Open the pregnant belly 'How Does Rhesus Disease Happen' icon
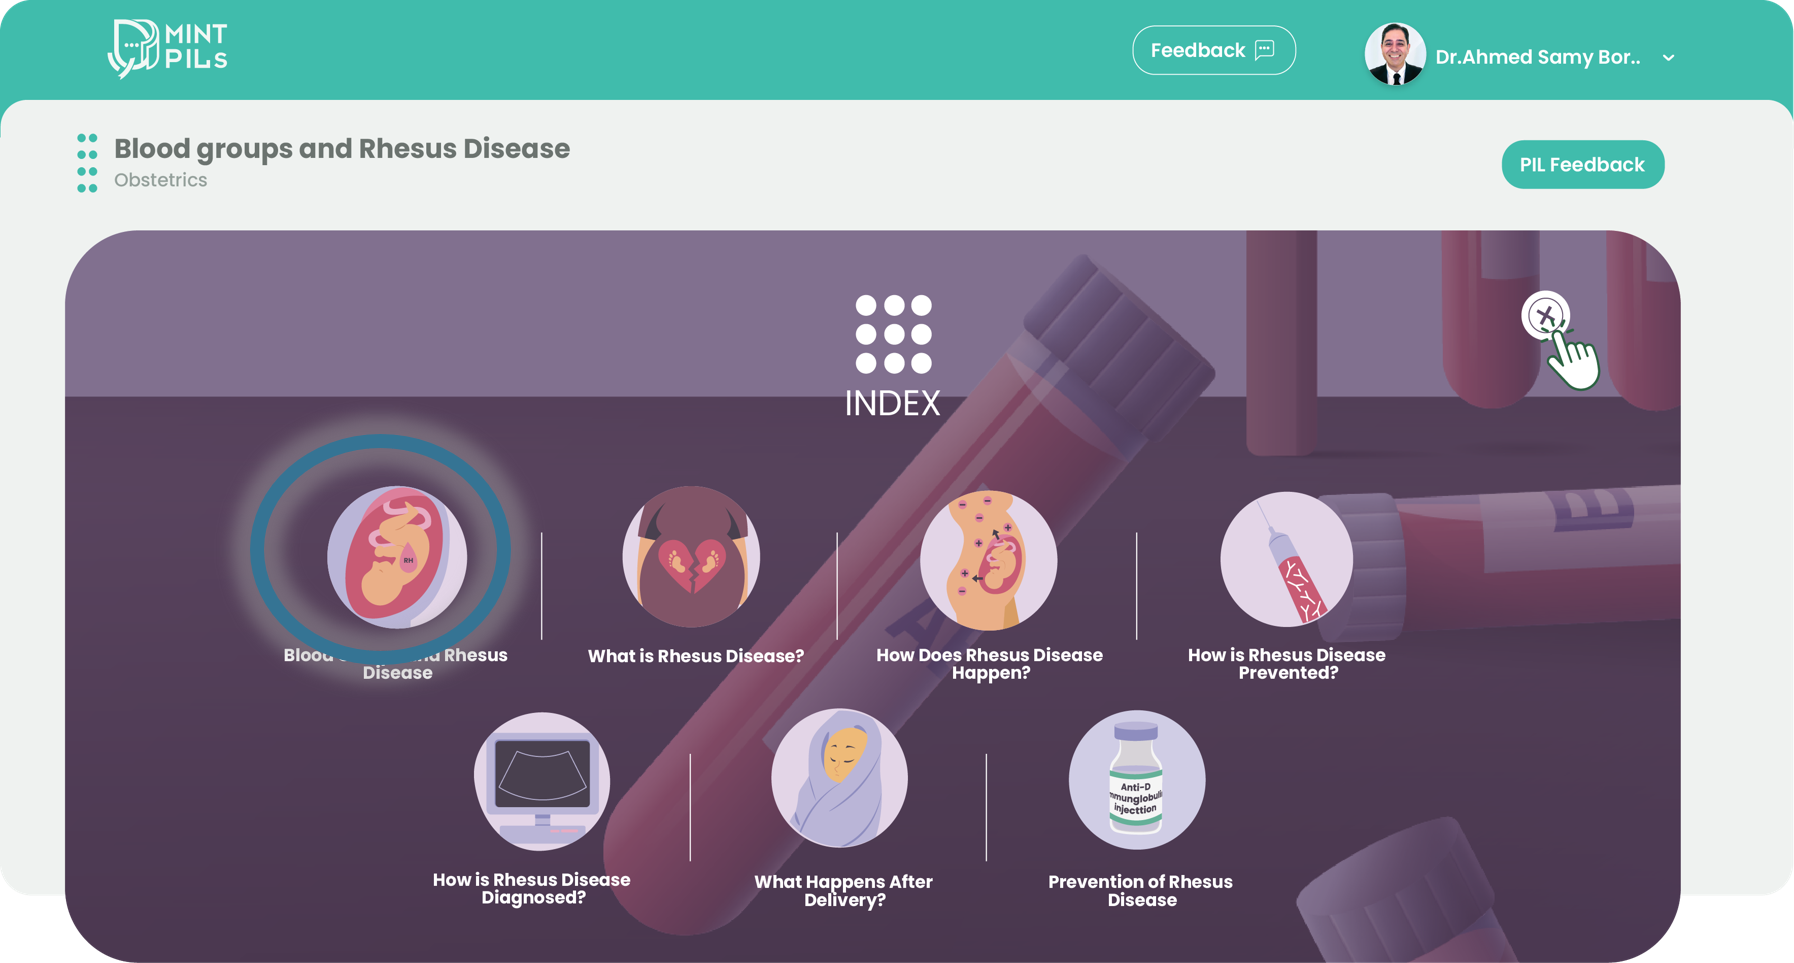This screenshot has height=963, width=1794. [x=988, y=560]
